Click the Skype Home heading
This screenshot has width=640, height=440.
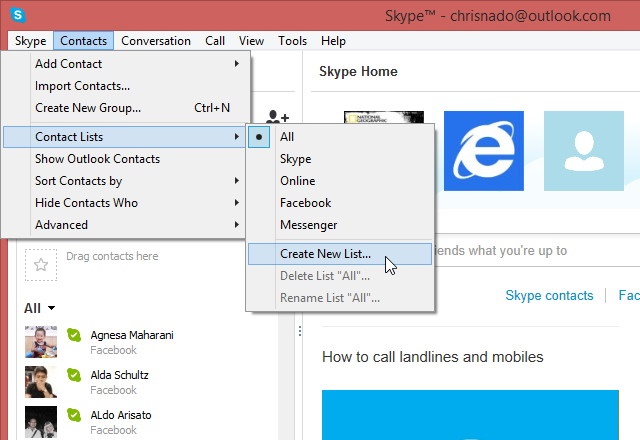(x=358, y=71)
